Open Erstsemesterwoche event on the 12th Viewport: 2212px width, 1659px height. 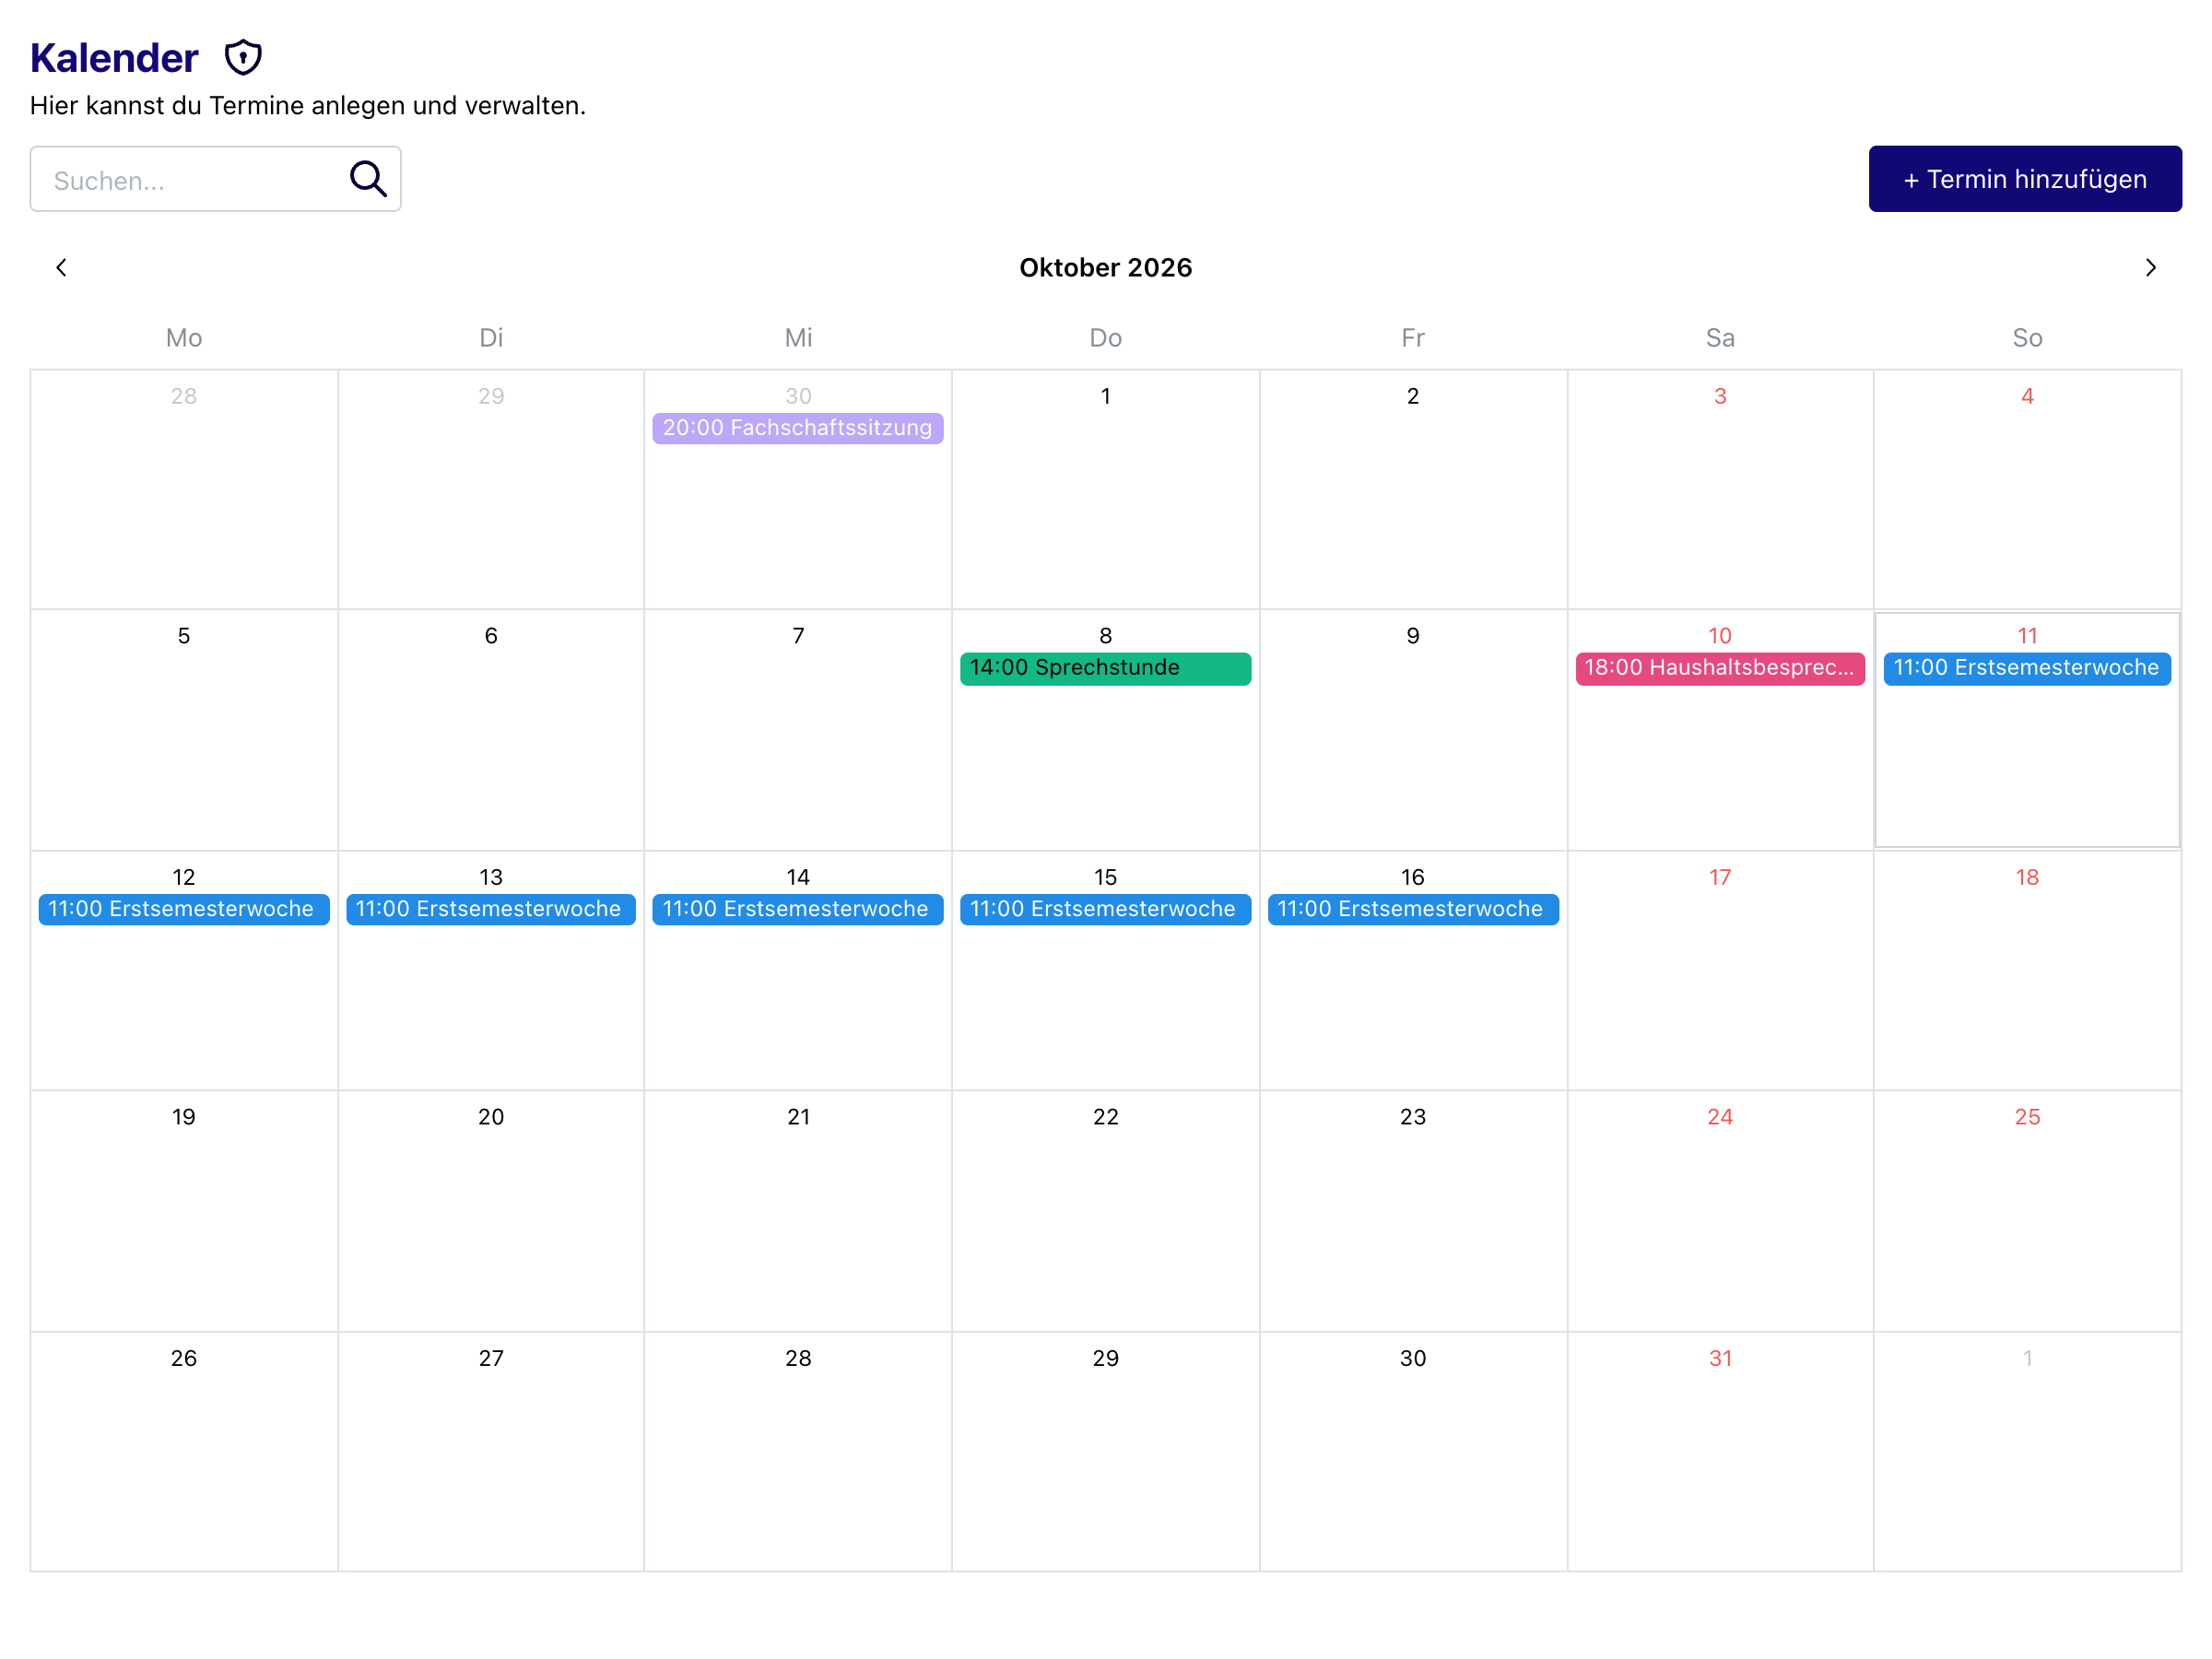pyautogui.click(x=184, y=909)
